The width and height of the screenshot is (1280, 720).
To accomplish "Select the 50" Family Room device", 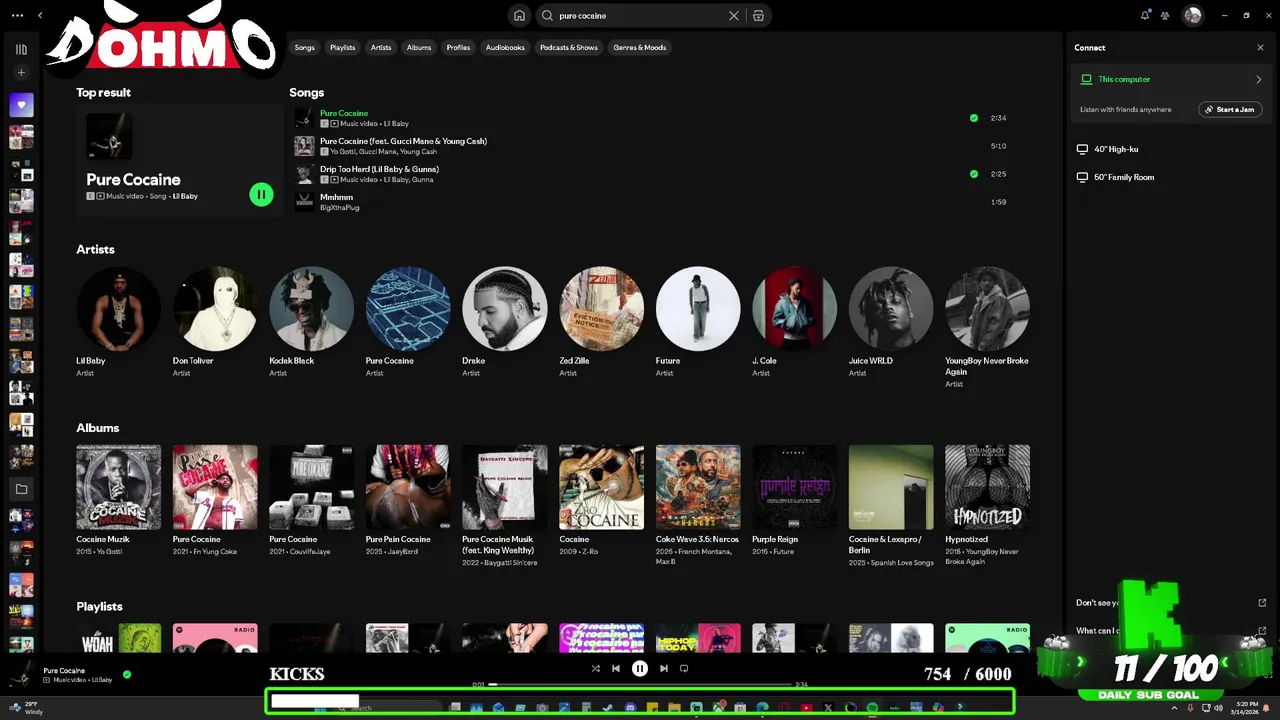I will pyautogui.click(x=1124, y=177).
